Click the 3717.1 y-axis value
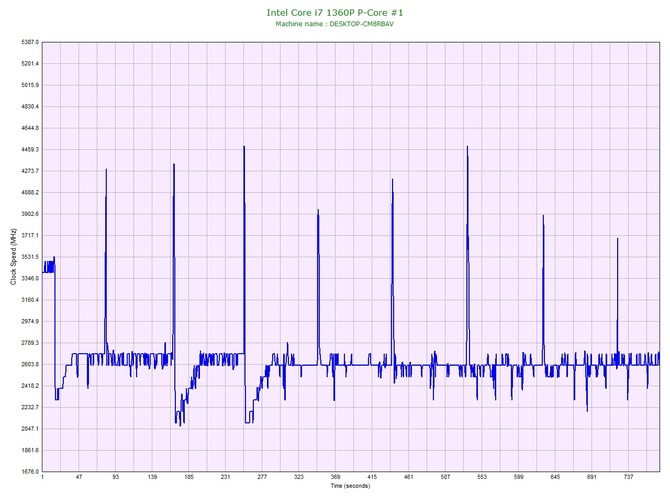The image size is (670, 503). click(x=30, y=235)
